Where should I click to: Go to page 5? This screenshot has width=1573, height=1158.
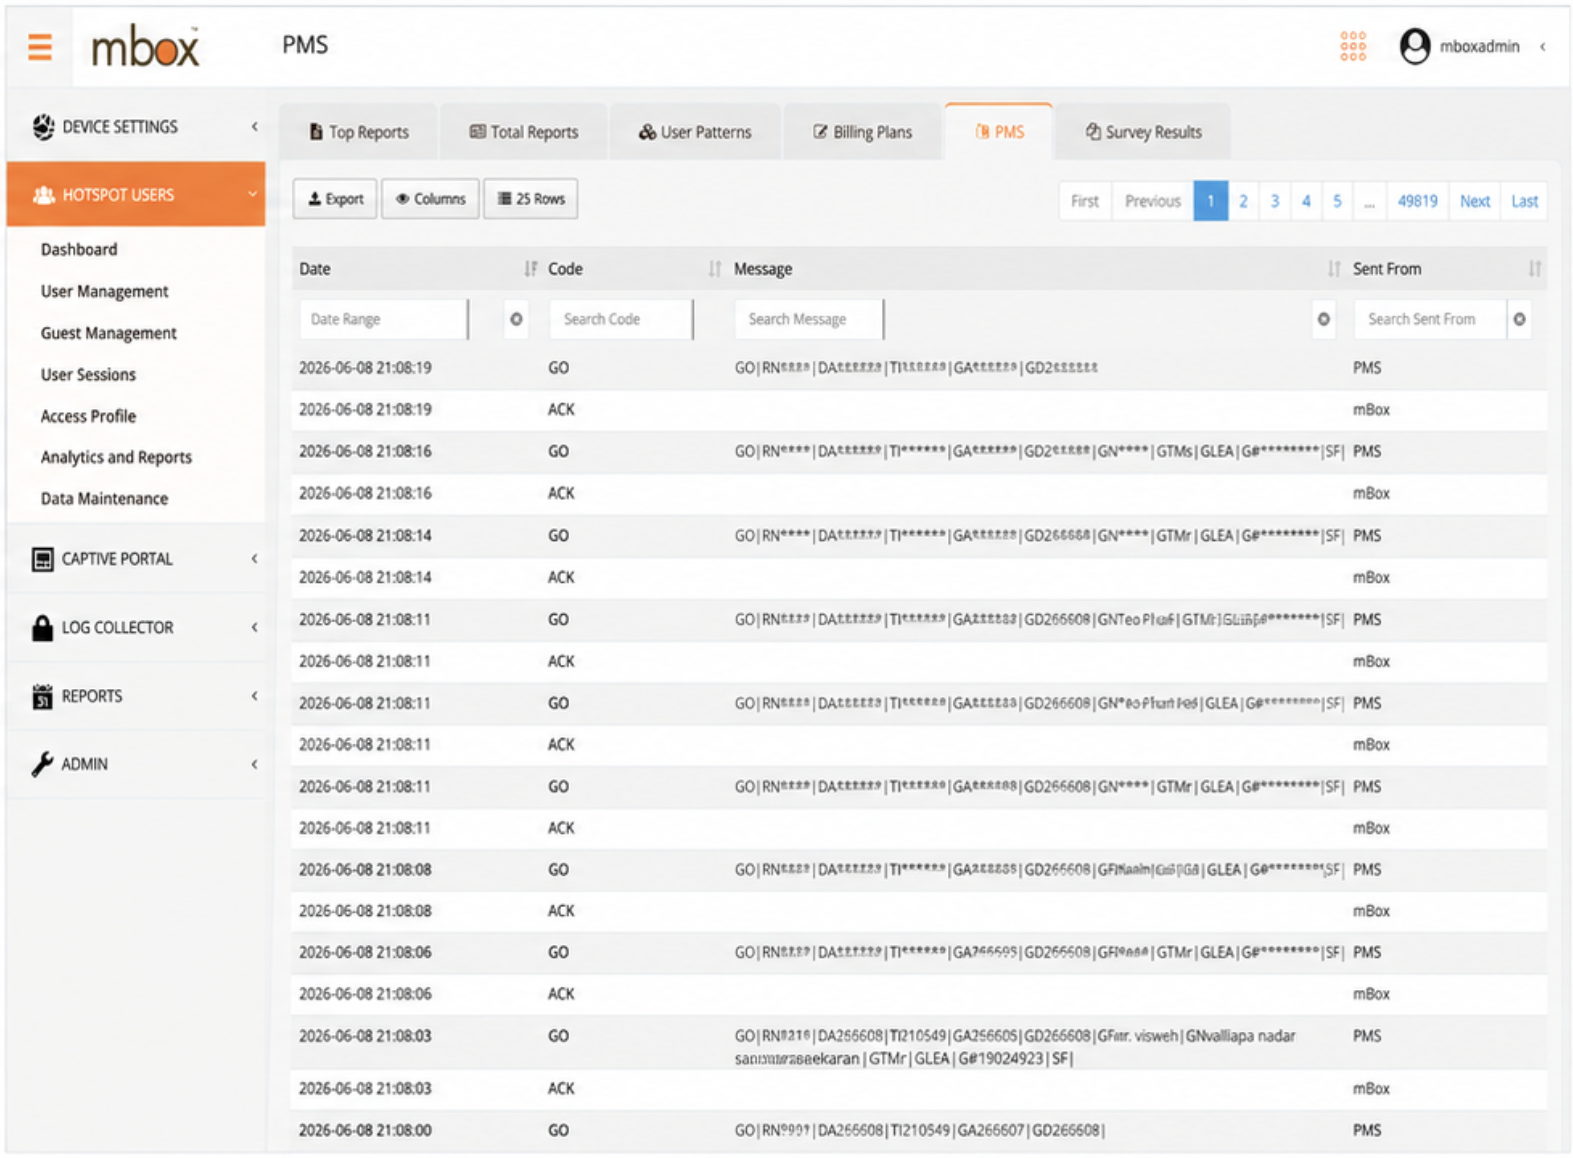pos(1337,201)
